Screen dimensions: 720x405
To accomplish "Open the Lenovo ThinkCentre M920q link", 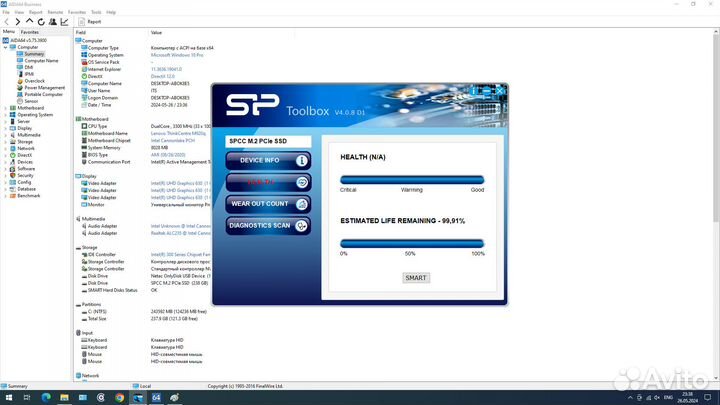I will [178, 133].
